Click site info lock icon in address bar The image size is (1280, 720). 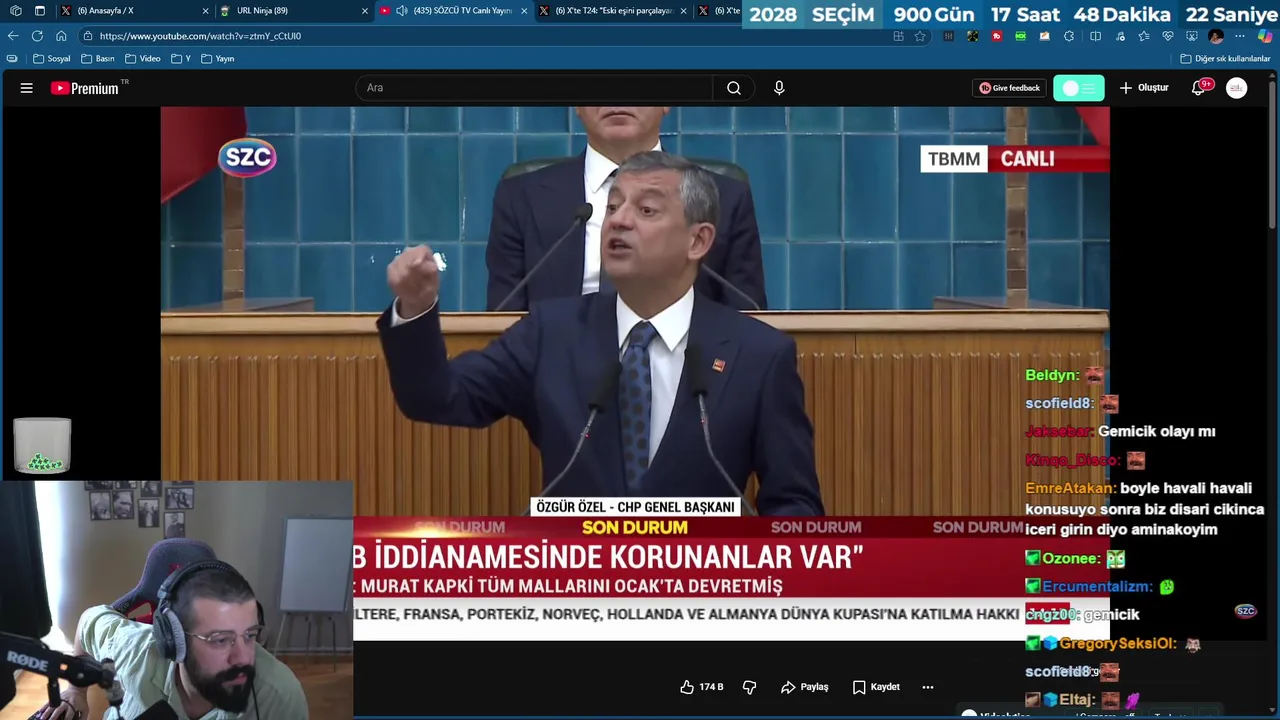tap(88, 36)
